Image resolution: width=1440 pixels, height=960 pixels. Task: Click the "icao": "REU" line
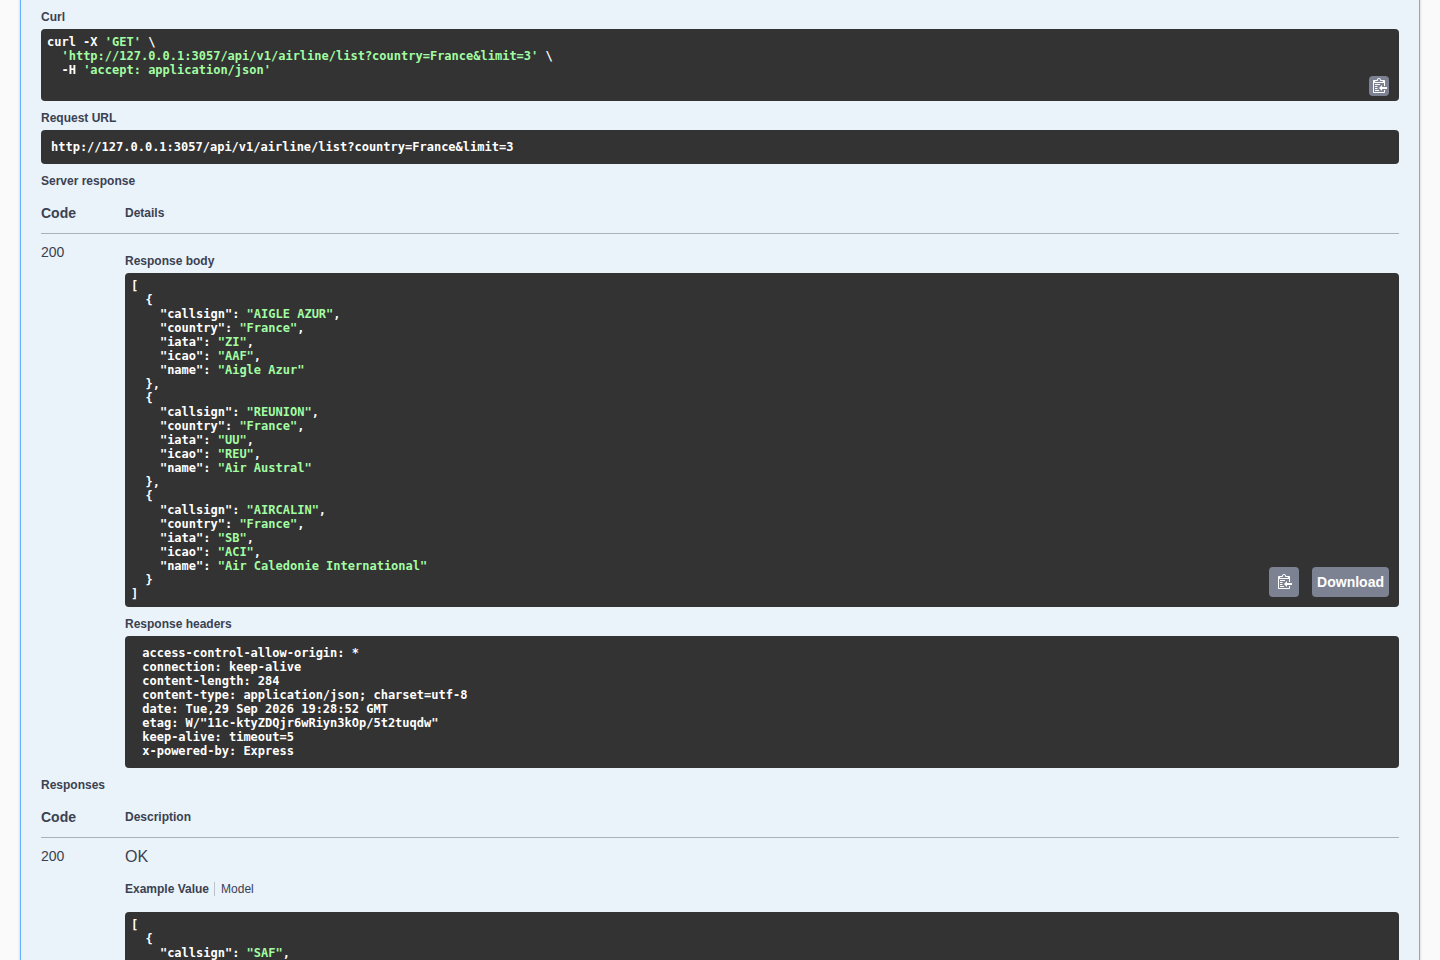click(x=210, y=454)
